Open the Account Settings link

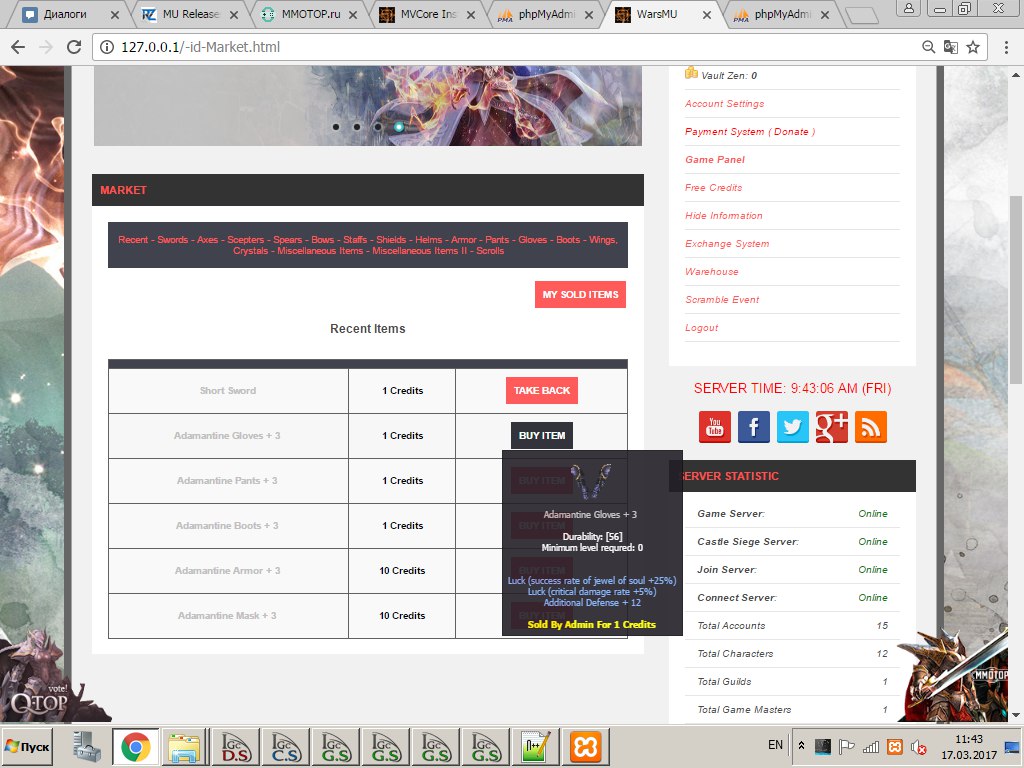pos(724,104)
